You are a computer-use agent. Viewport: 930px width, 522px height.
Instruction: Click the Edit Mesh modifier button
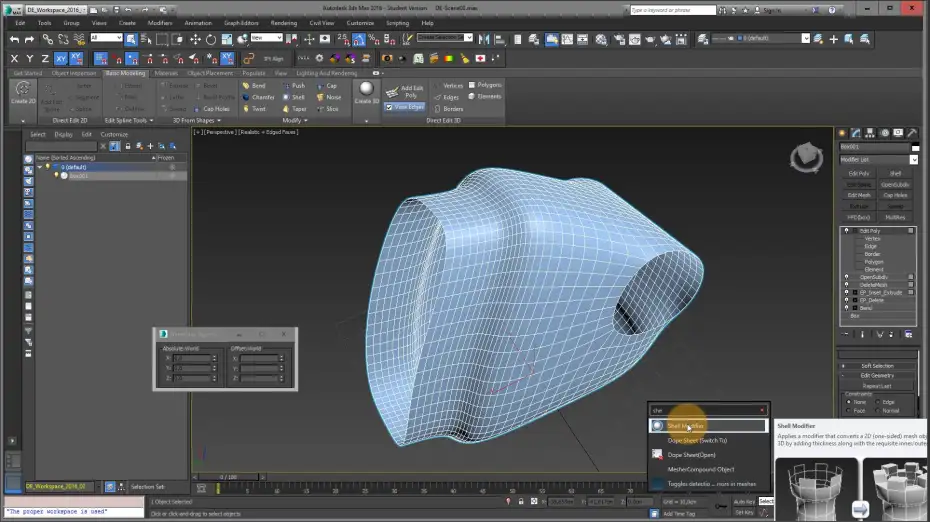[859, 195]
